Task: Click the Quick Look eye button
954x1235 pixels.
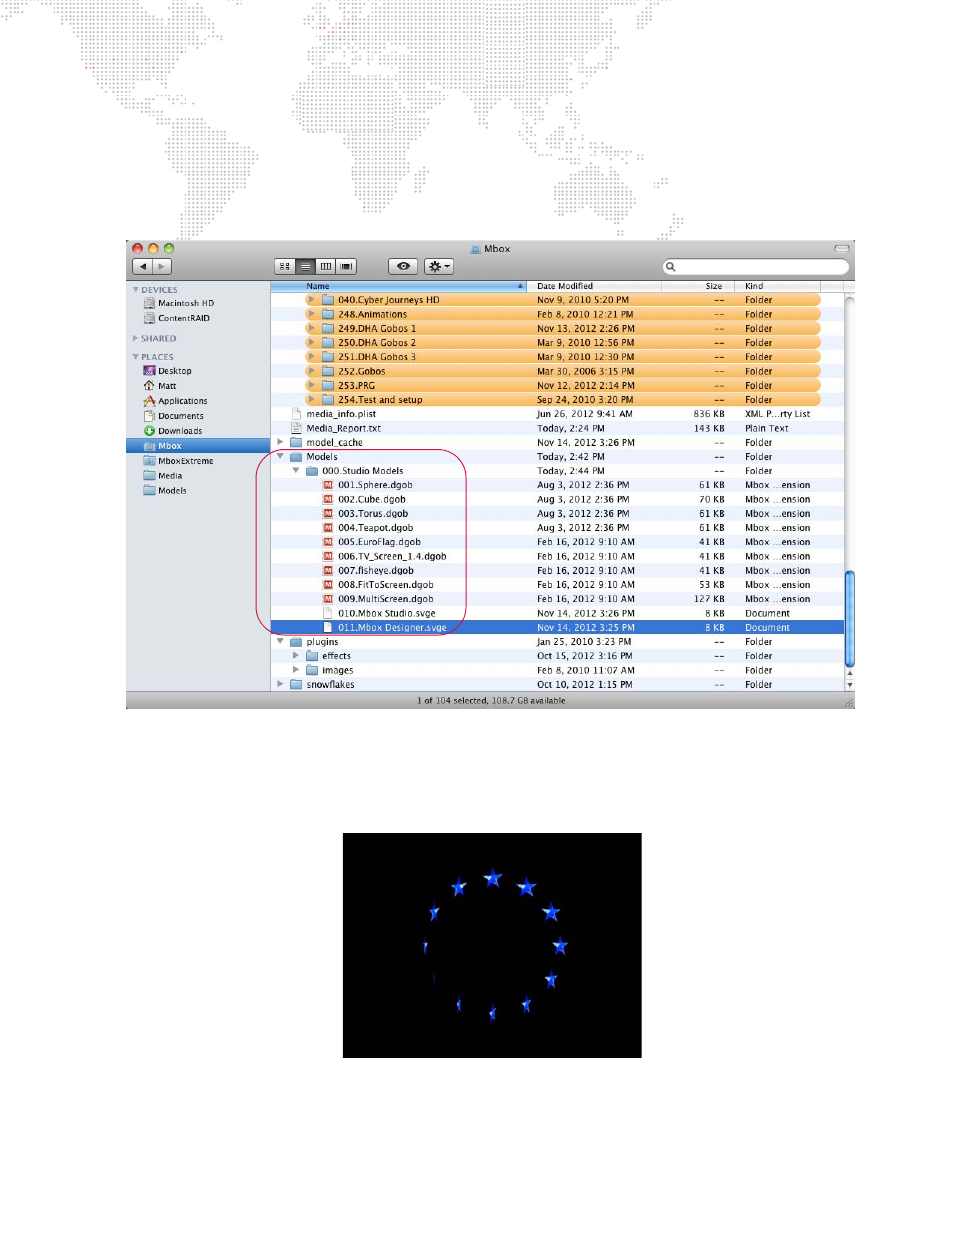Action: tap(403, 267)
